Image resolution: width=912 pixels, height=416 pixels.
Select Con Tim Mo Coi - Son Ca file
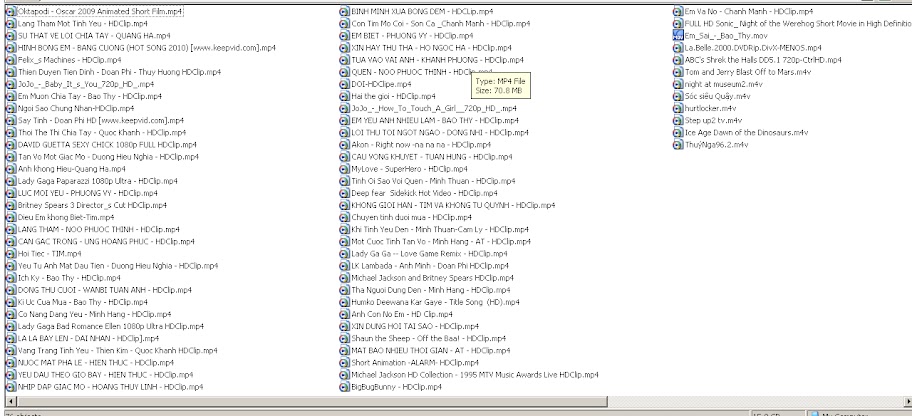pos(441,23)
